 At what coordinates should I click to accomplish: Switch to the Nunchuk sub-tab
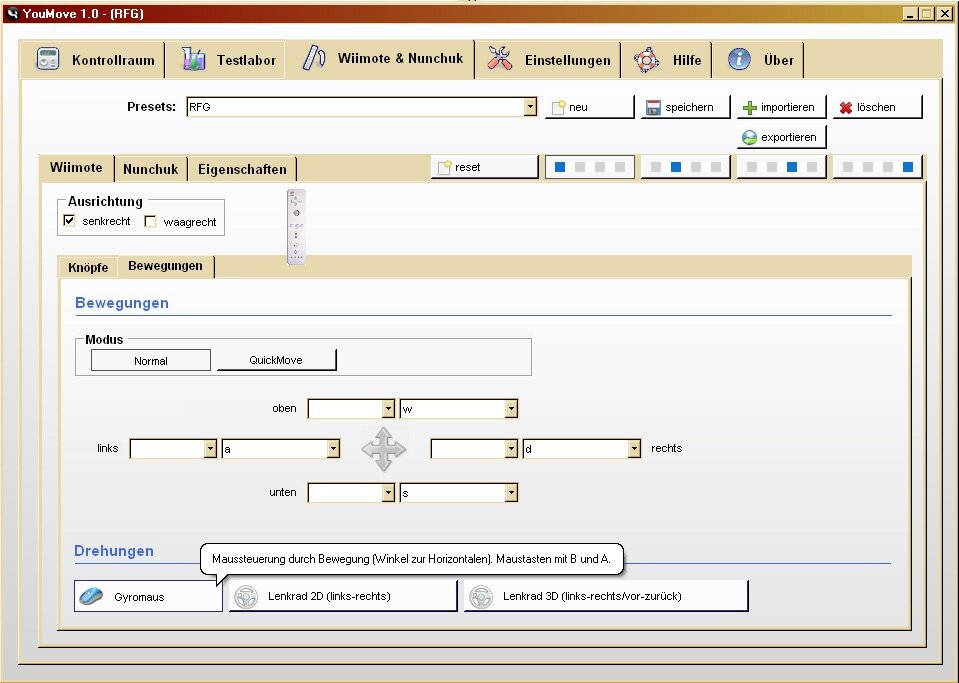[x=150, y=169]
